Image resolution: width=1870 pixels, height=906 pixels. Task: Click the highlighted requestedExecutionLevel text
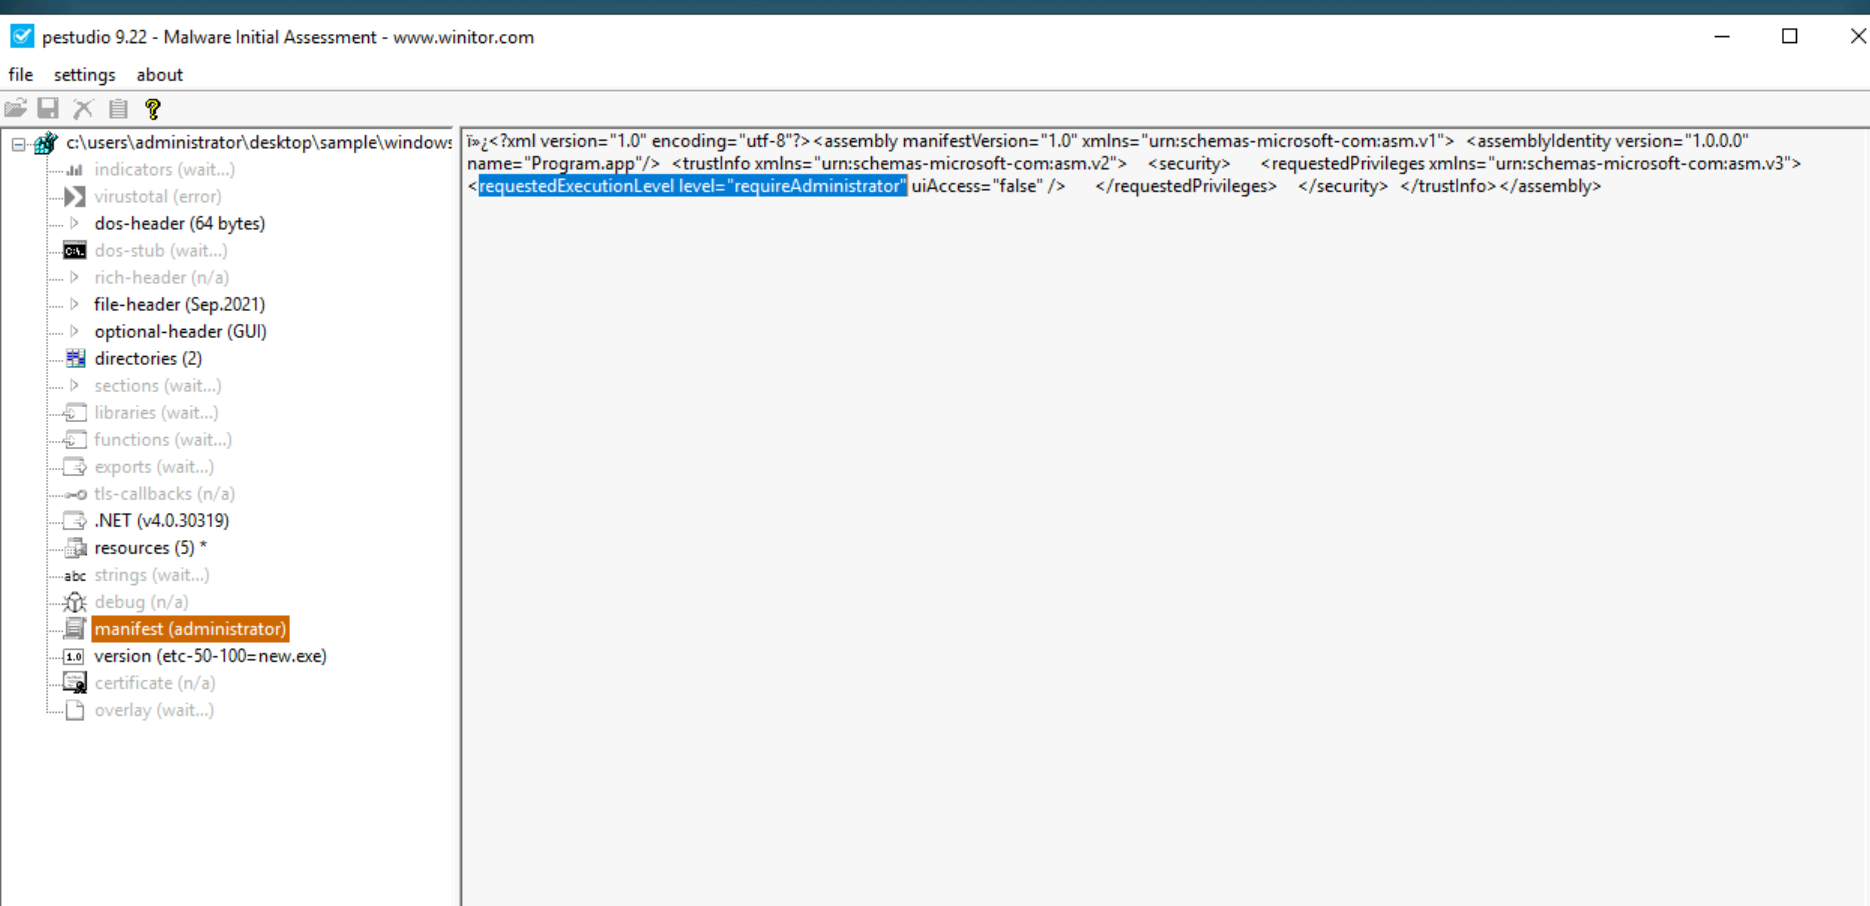point(692,186)
